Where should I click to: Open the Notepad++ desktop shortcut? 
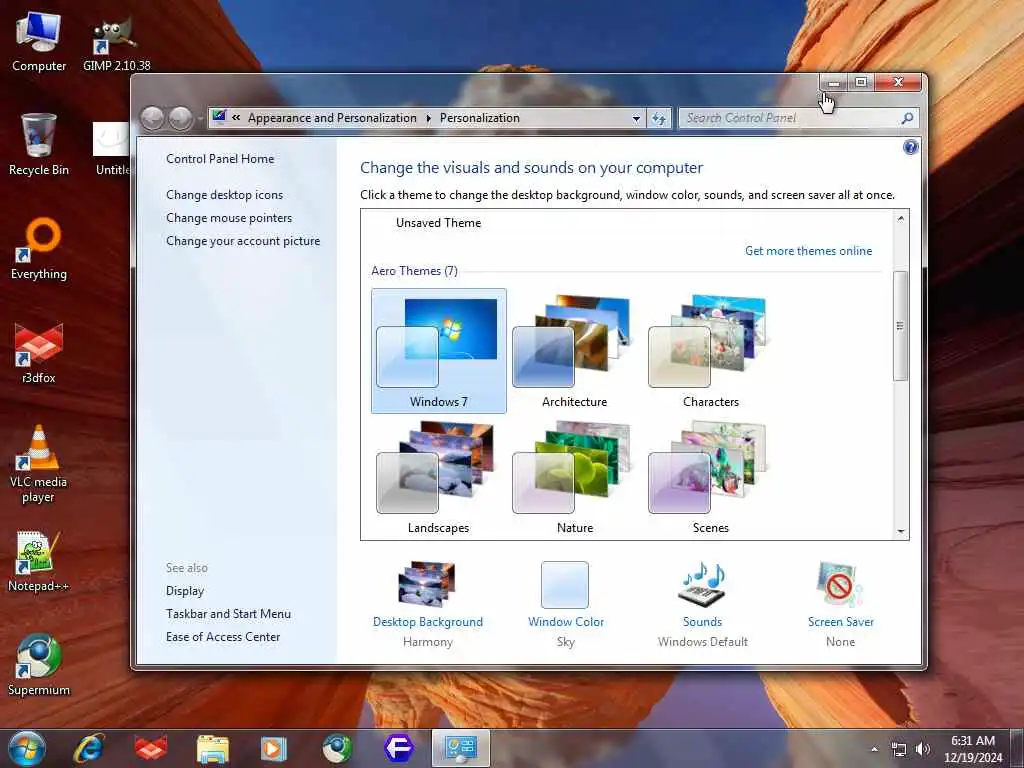tap(38, 560)
